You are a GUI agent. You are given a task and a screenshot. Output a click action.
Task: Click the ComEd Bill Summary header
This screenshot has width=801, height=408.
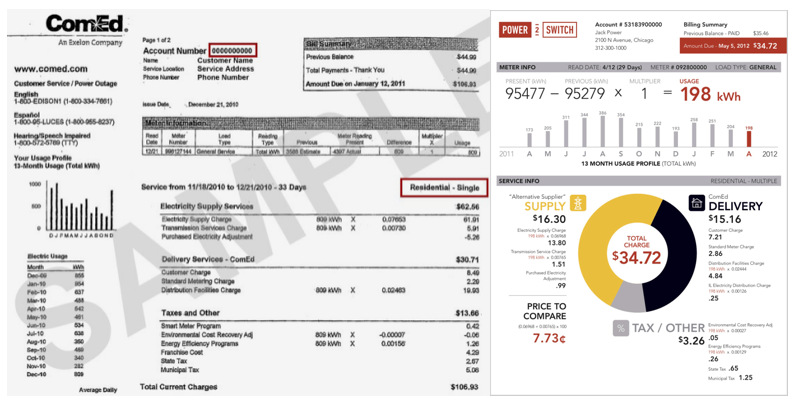tap(391, 44)
